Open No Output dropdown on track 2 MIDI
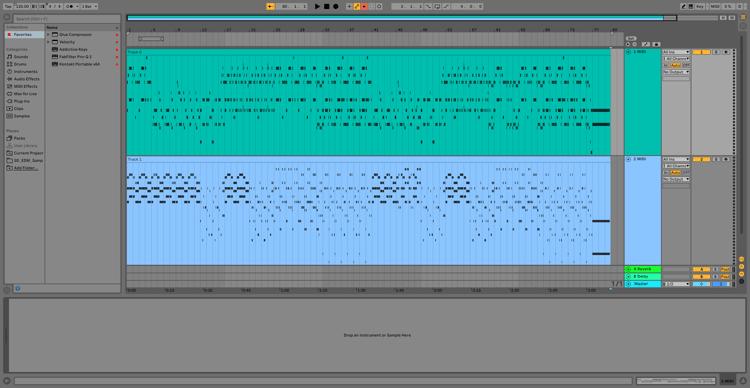750x388 pixels. 676,179
